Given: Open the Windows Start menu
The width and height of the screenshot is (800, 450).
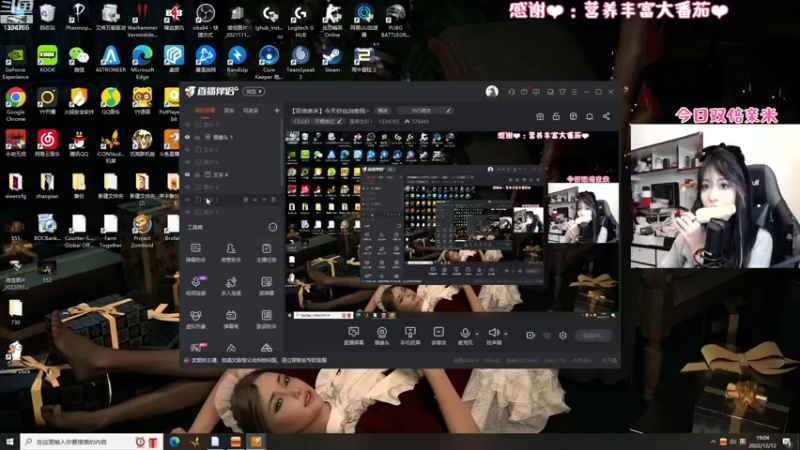Looking at the screenshot, I should (x=10, y=441).
